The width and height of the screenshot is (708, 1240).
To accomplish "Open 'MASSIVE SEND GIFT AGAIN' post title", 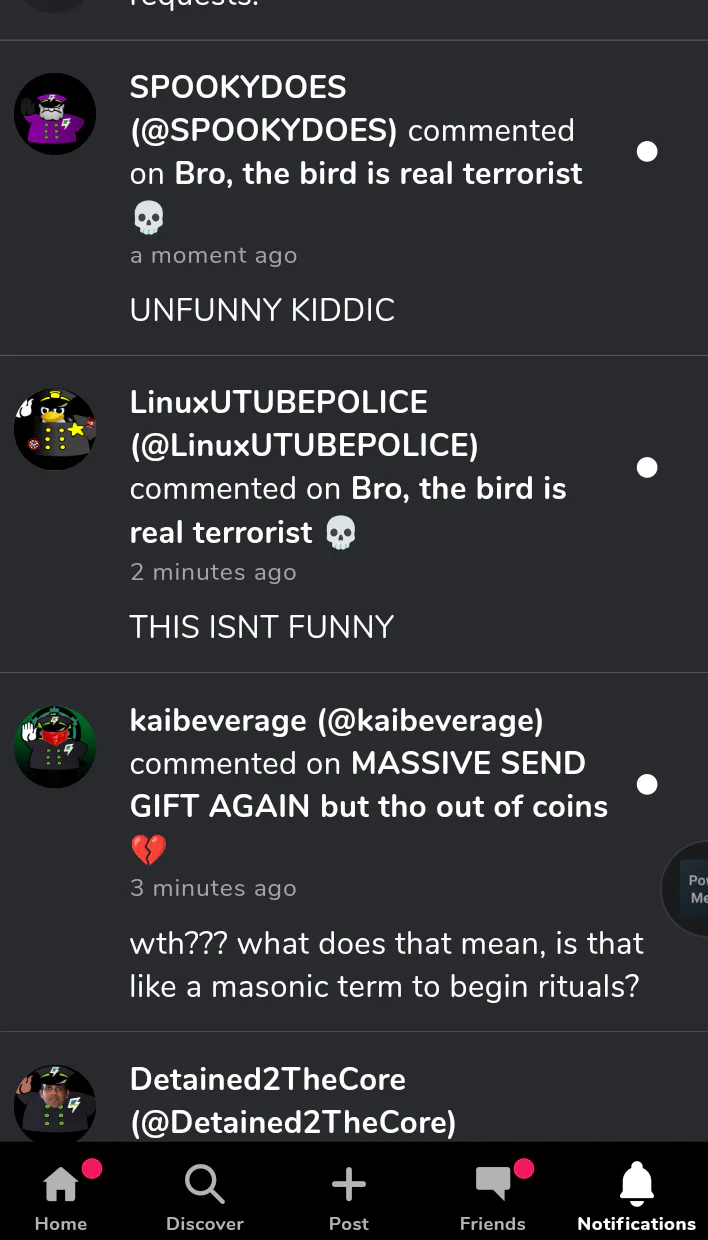I will [369, 785].
